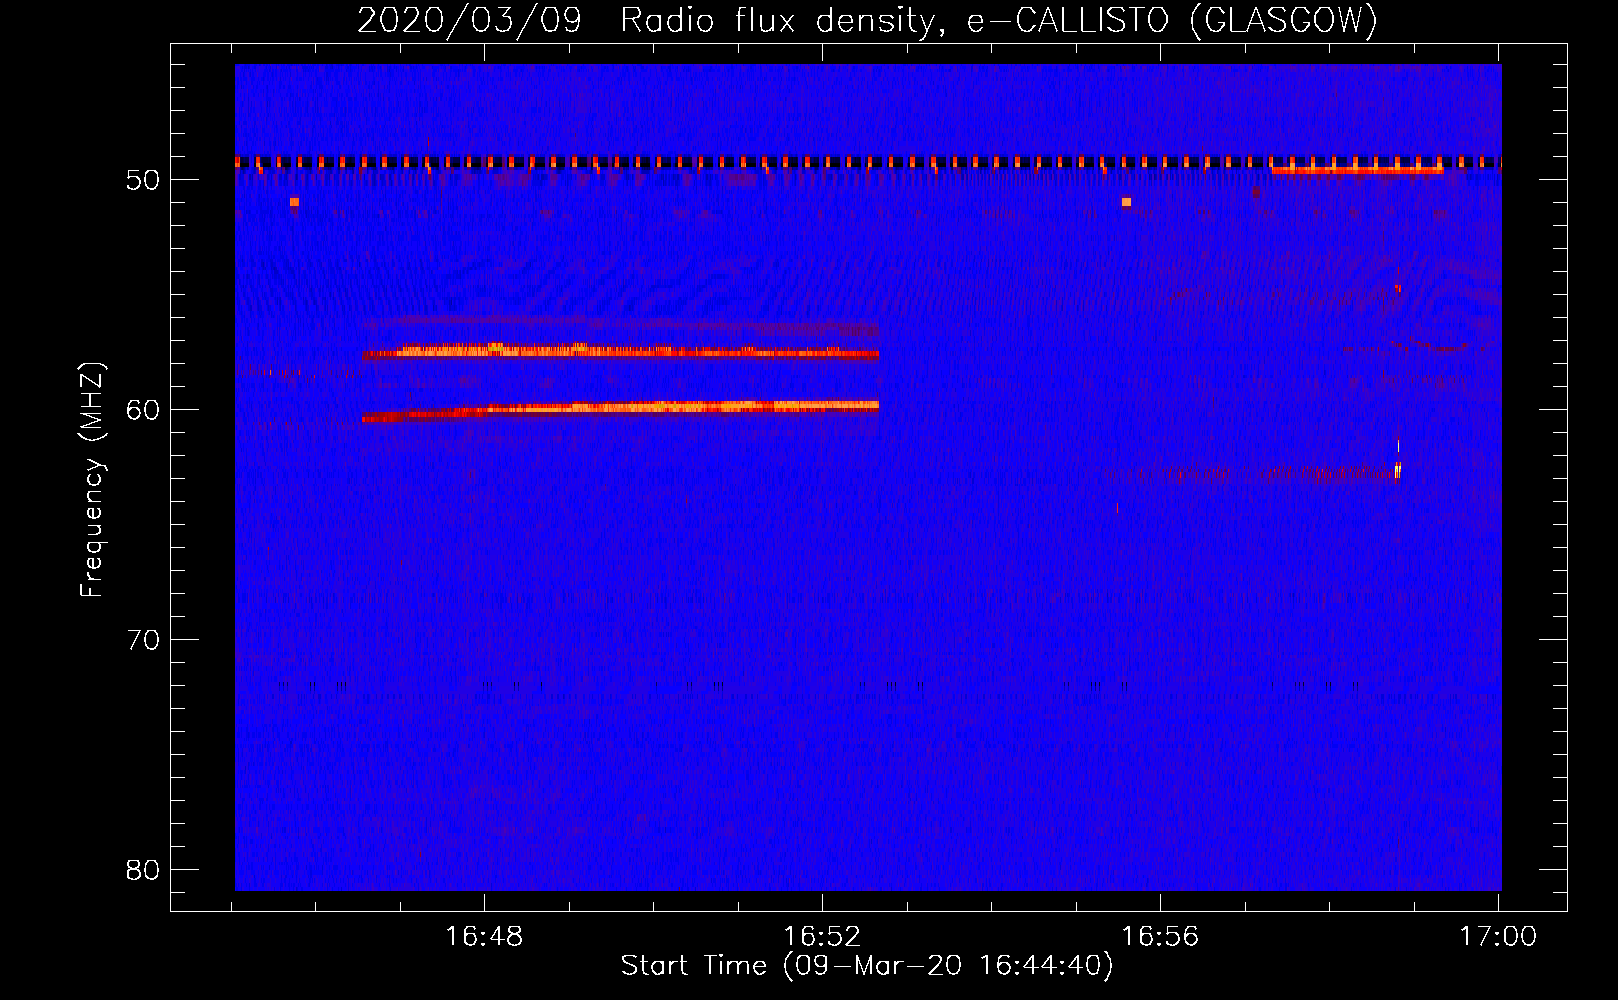Click the 50 frequency tick label
Viewport: 1618px width, 1000px height.
(143, 180)
